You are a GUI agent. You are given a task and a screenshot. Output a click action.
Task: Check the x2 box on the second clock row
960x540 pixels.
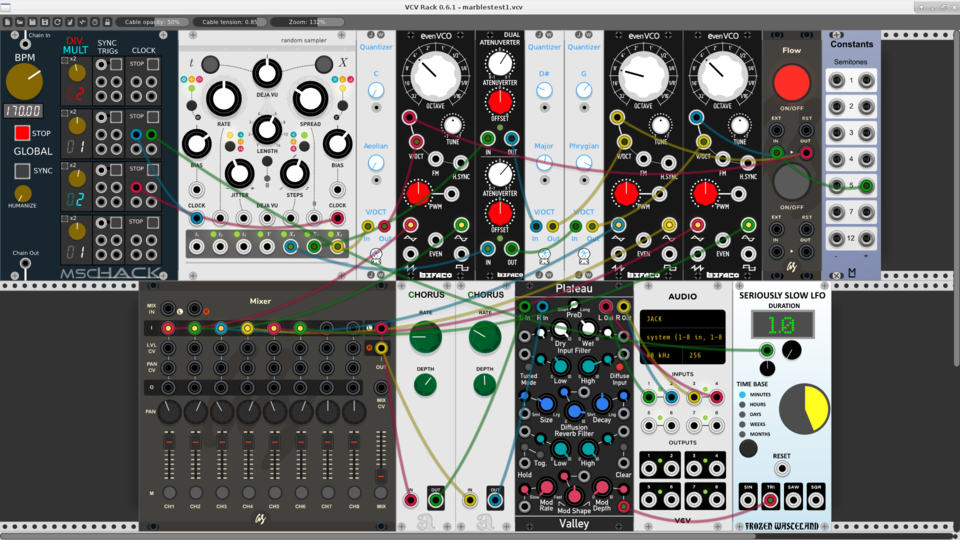[64, 113]
